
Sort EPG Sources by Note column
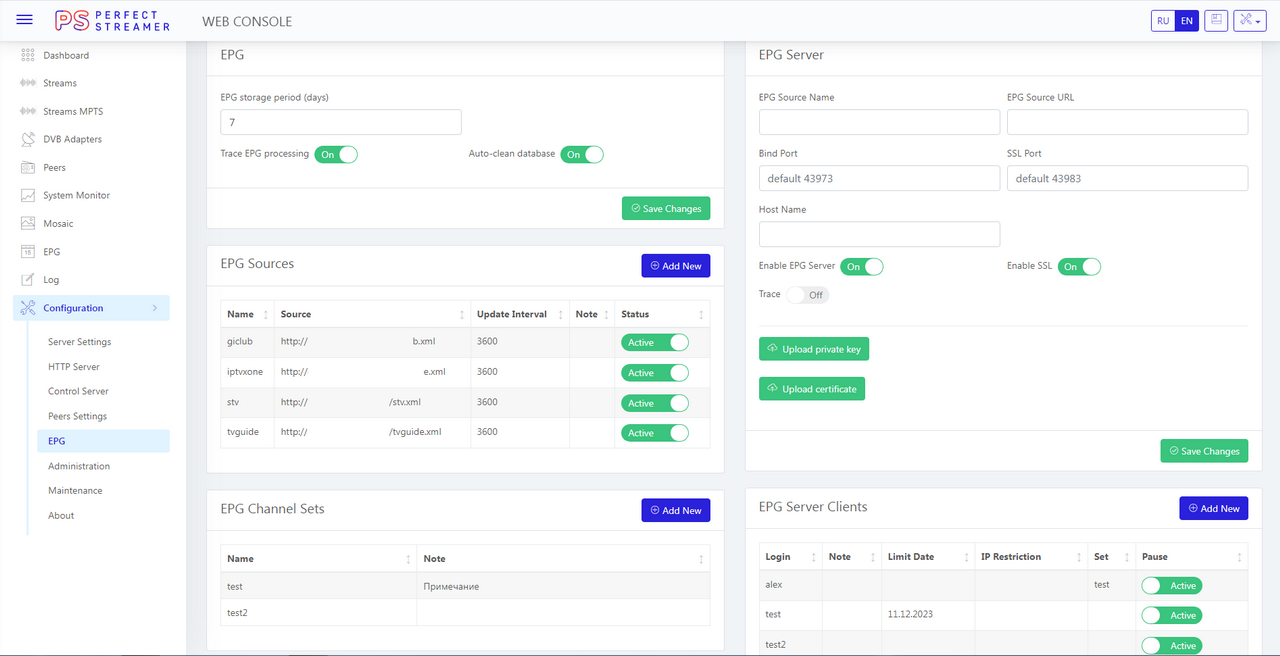592,314
